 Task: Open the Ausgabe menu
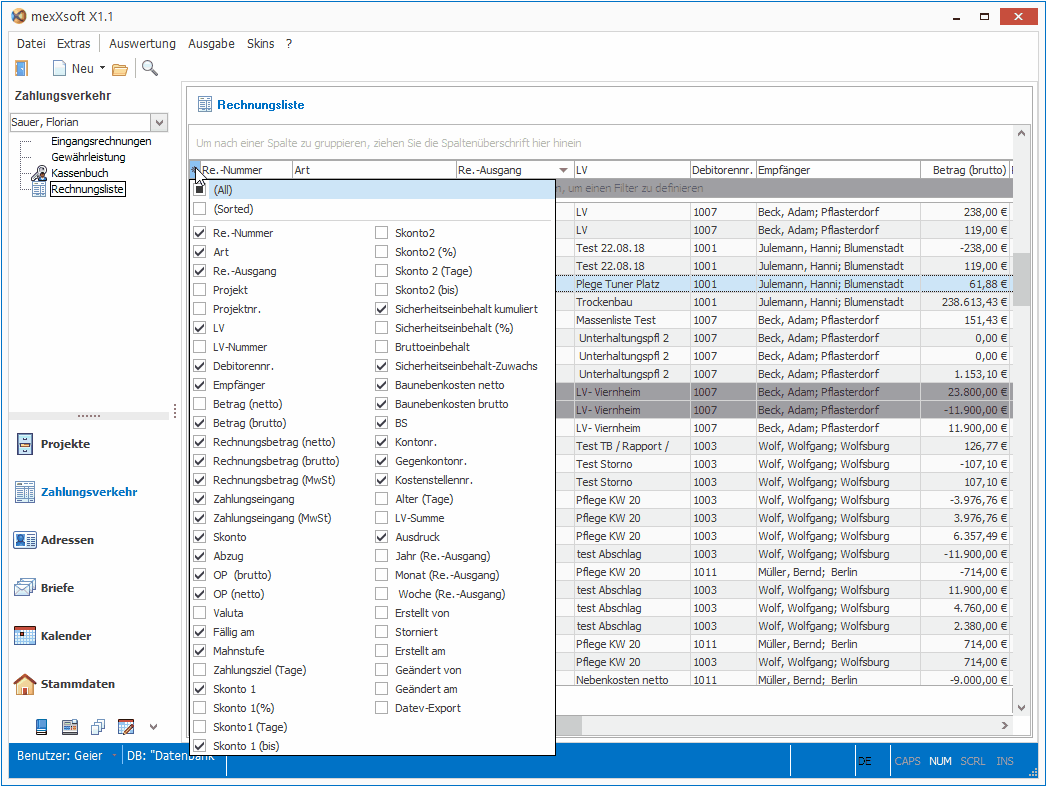211,43
